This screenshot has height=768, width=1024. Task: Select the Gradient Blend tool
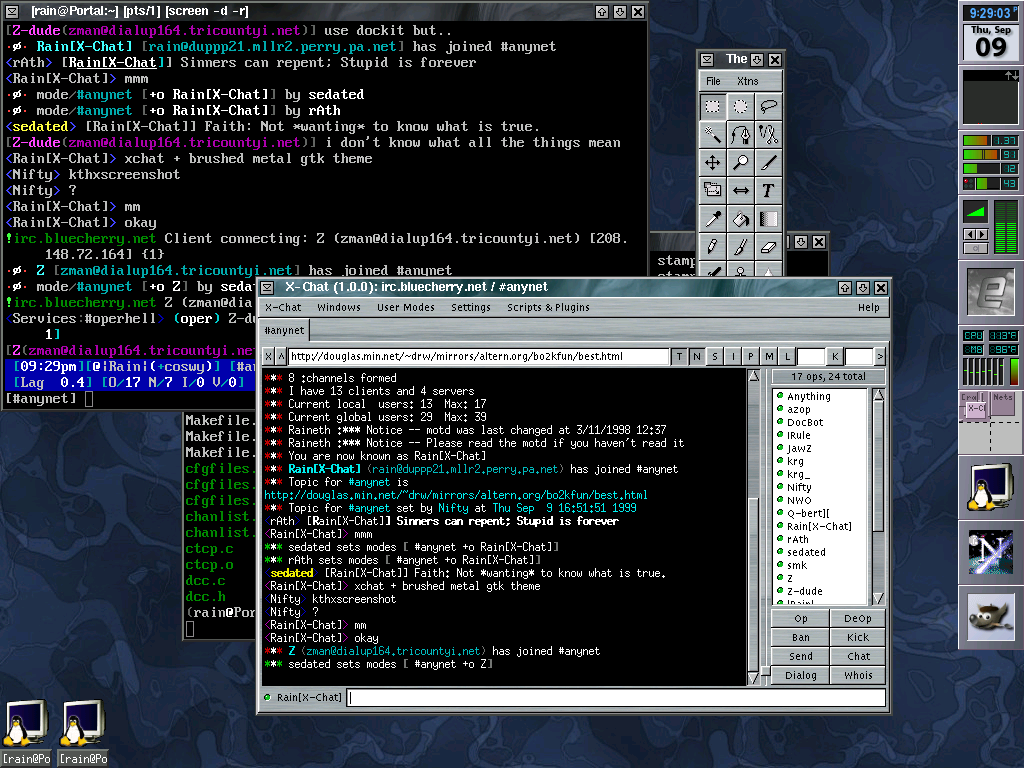click(769, 219)
